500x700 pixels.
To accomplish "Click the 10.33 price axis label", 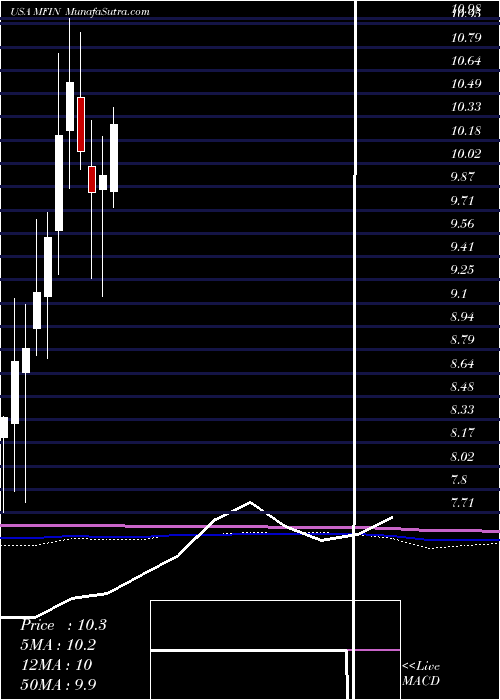I will (x=466, y=107).
